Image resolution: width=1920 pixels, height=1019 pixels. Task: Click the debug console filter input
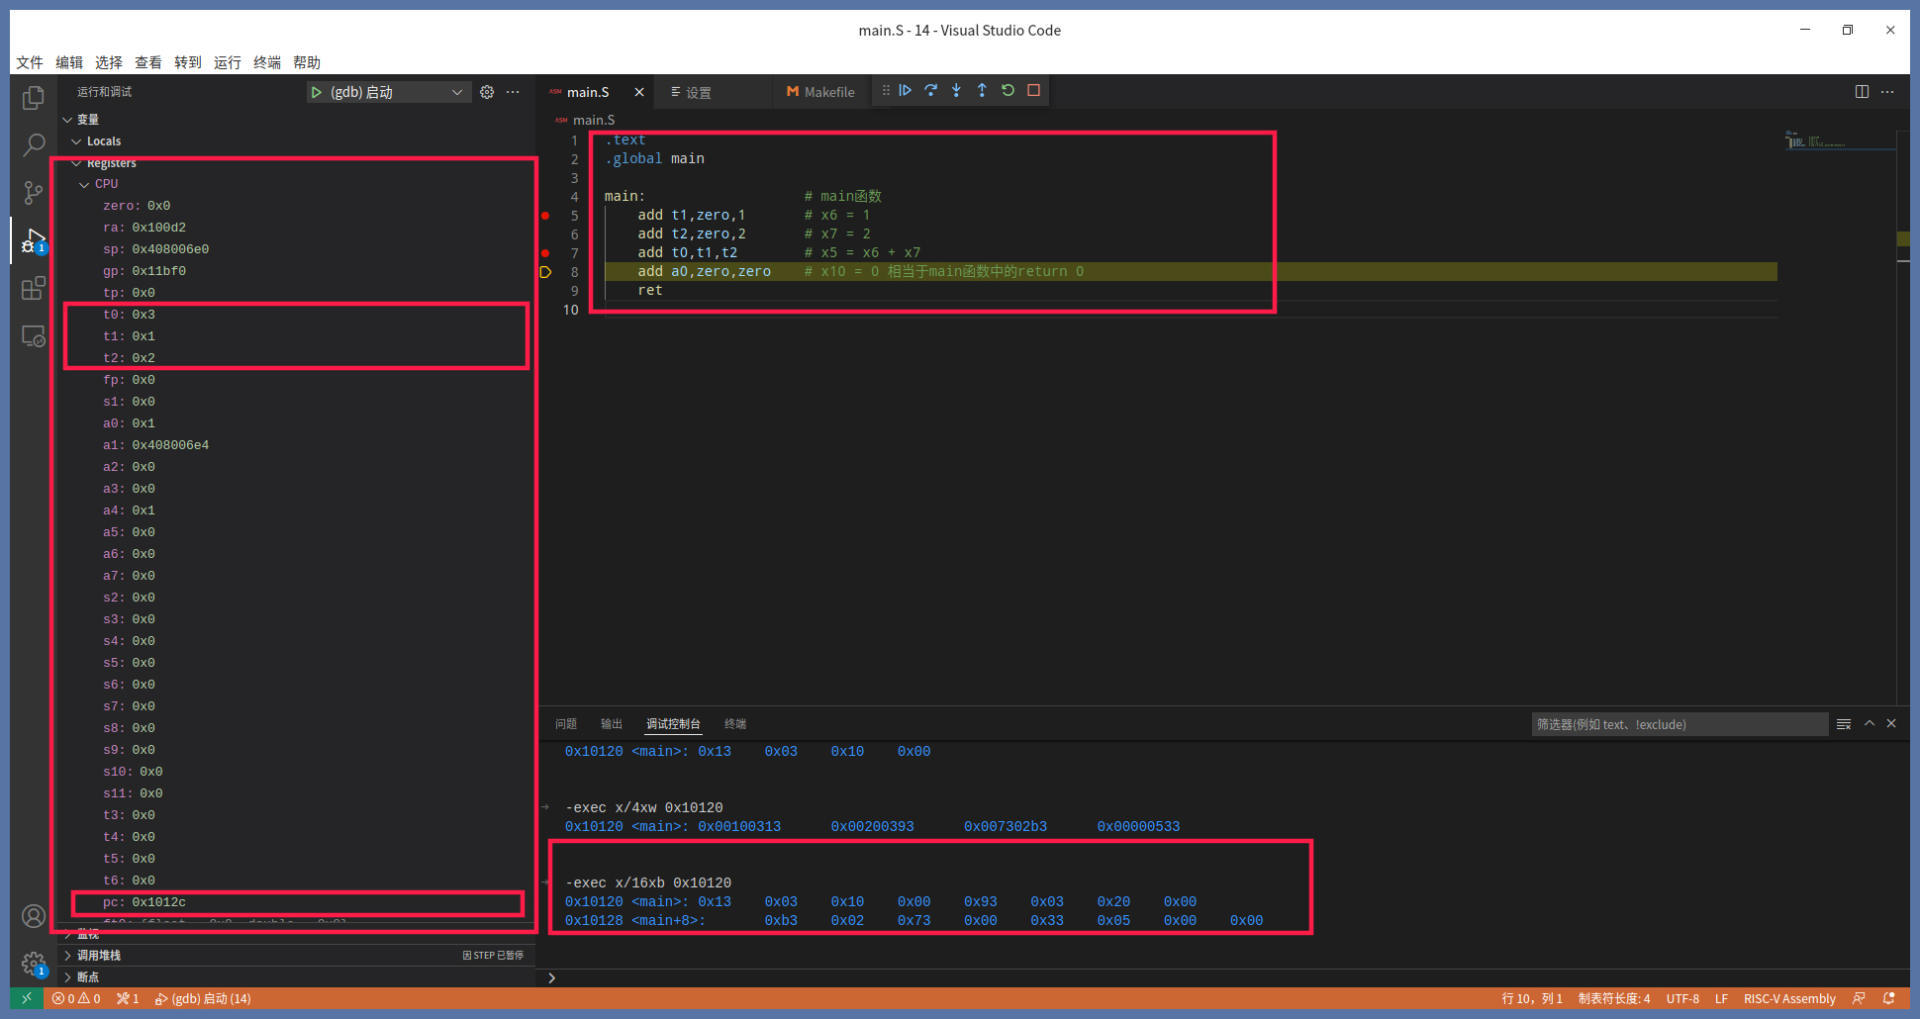coord(1678,724)
